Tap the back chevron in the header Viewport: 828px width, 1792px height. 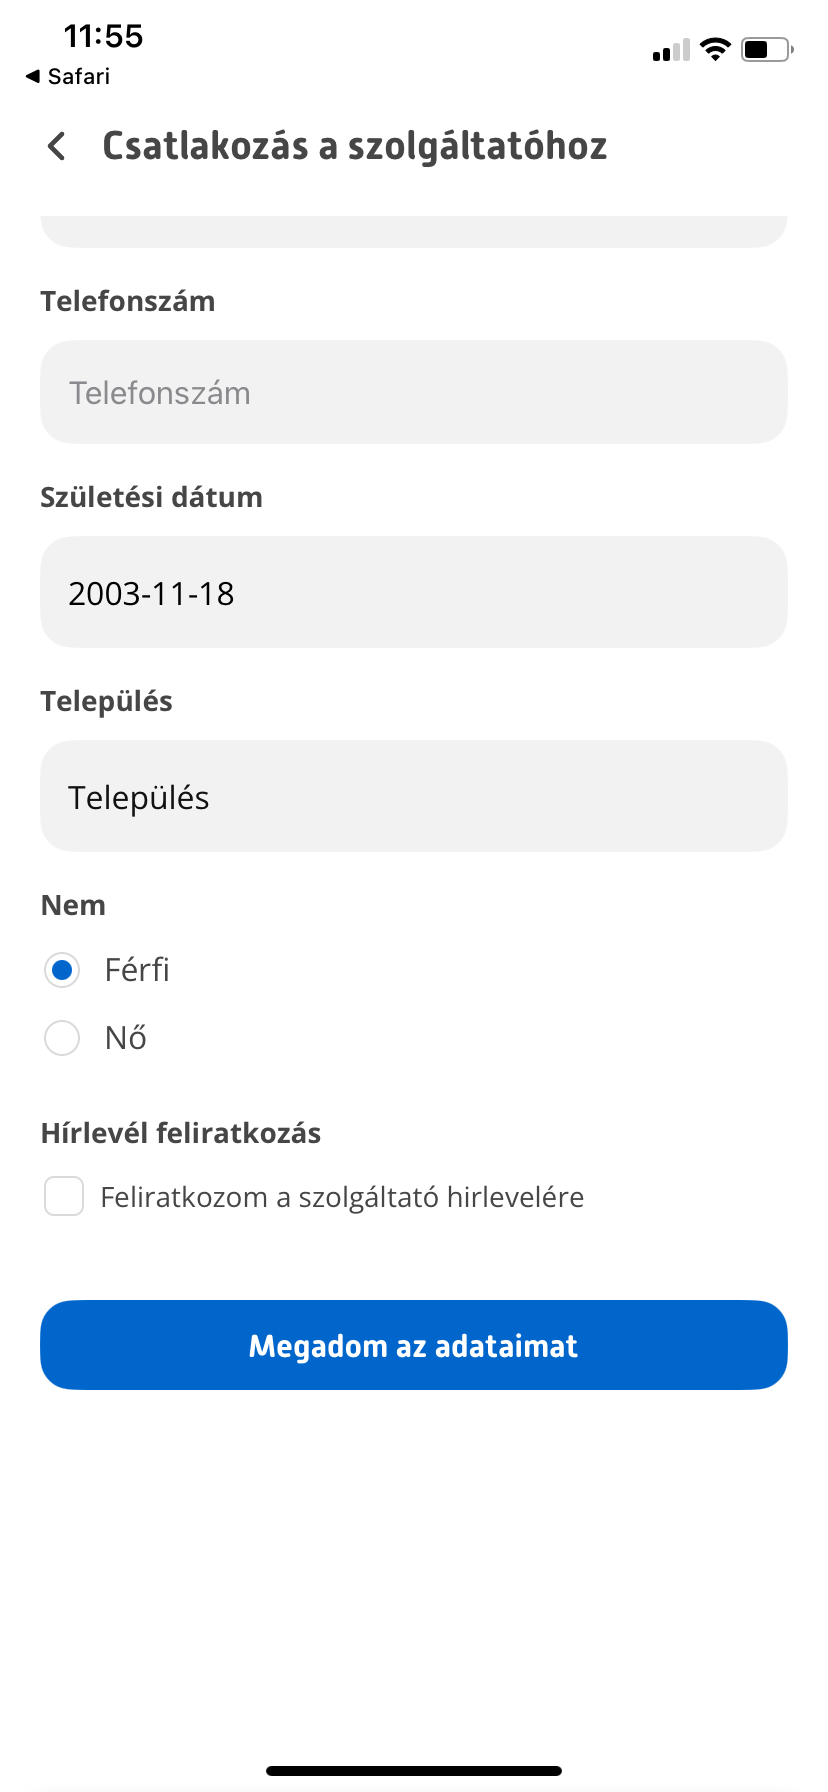[57, 146]
